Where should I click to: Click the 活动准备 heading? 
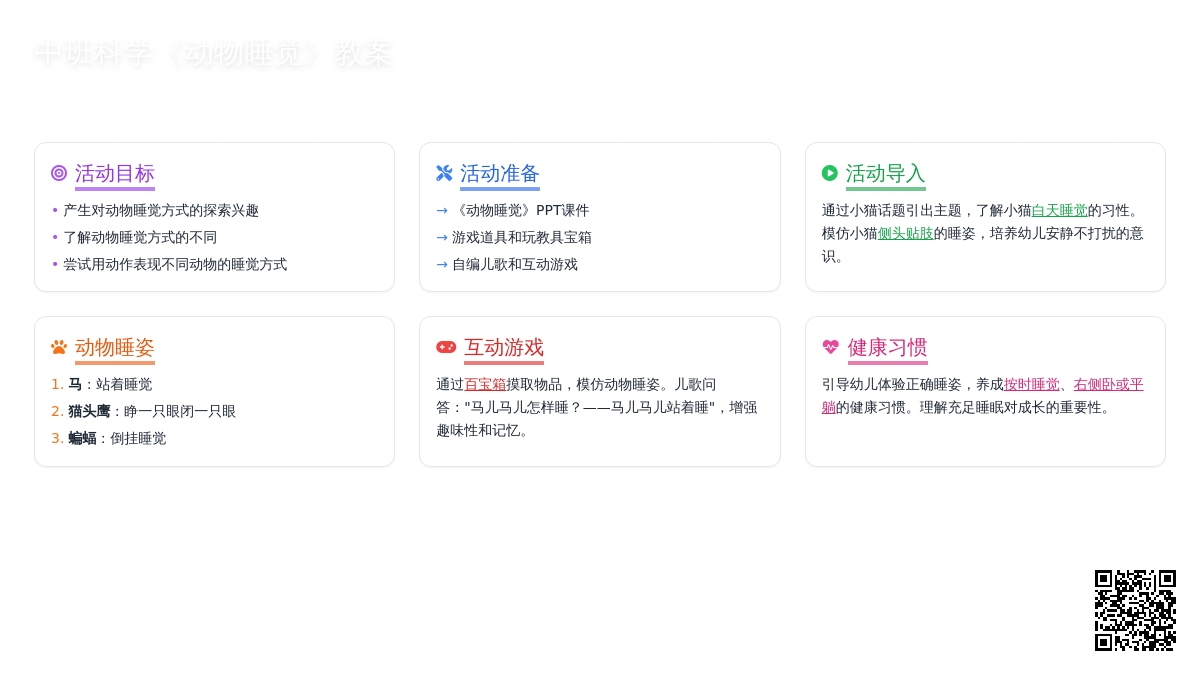(x=500, y=174)
